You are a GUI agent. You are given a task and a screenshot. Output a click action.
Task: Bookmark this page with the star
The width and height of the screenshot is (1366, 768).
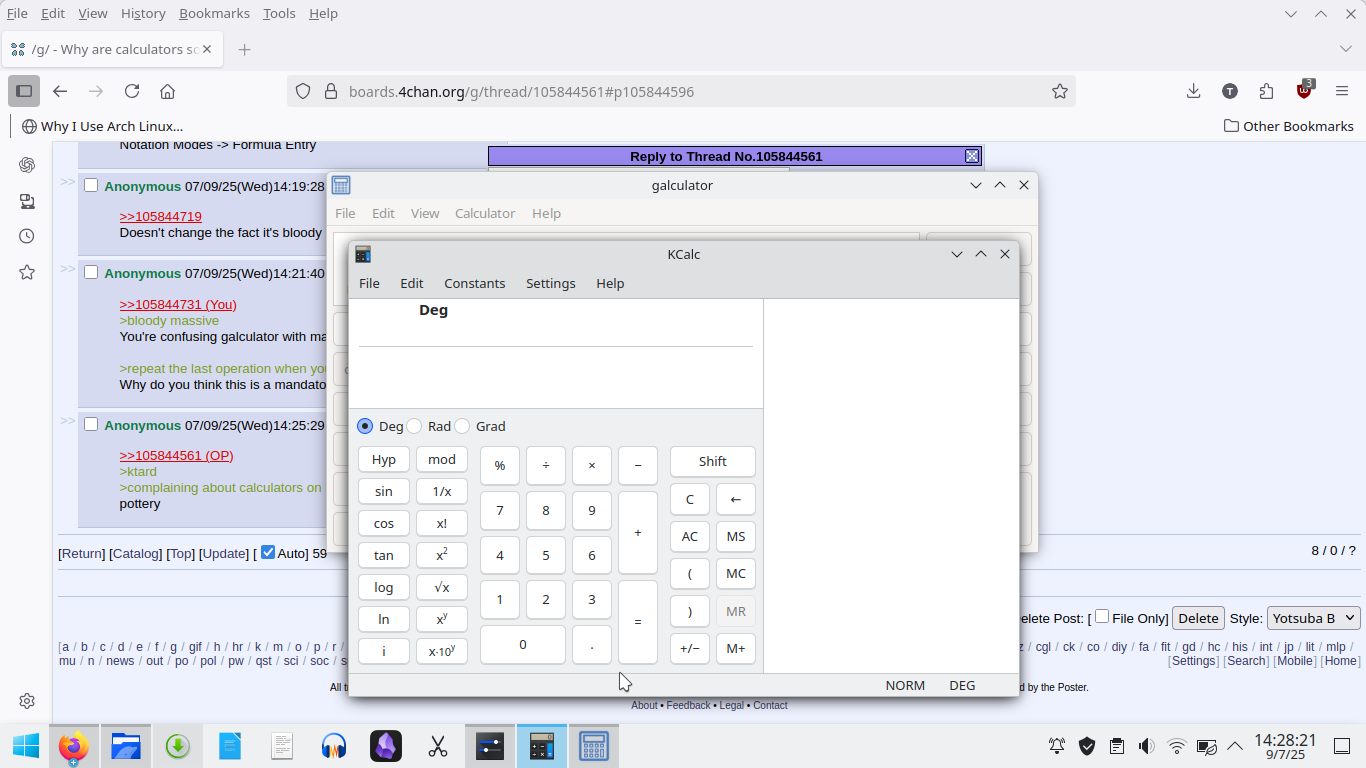pyautogui.click(x=1060, y=91)
